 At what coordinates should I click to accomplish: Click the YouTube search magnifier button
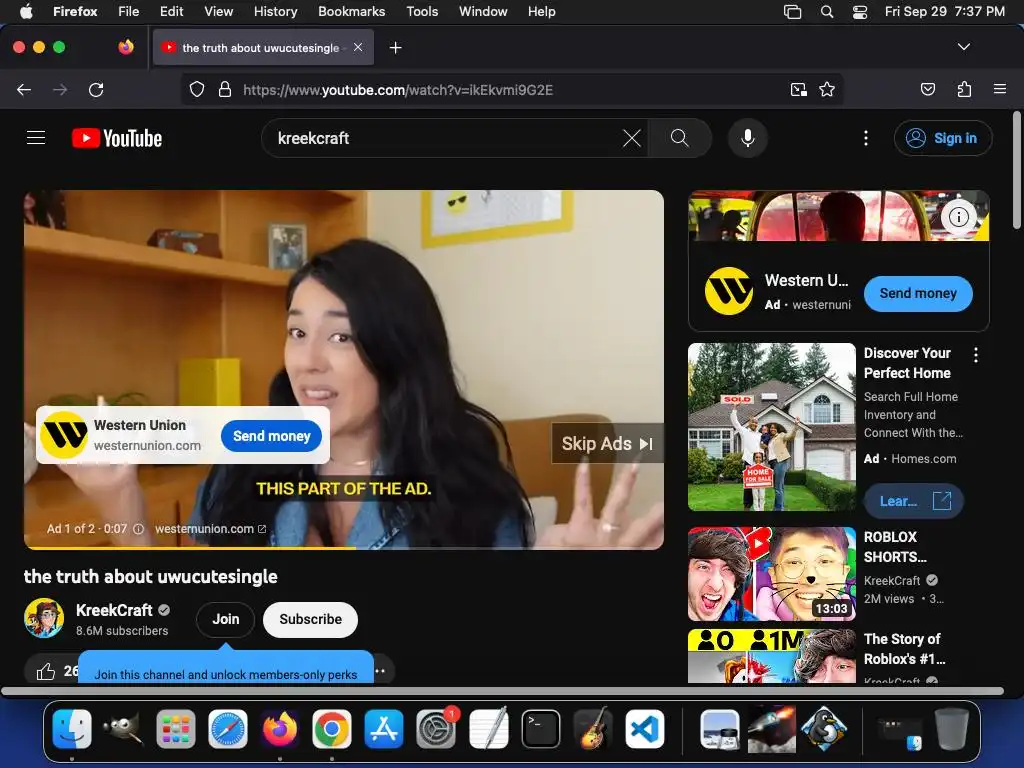pos(680,138)
